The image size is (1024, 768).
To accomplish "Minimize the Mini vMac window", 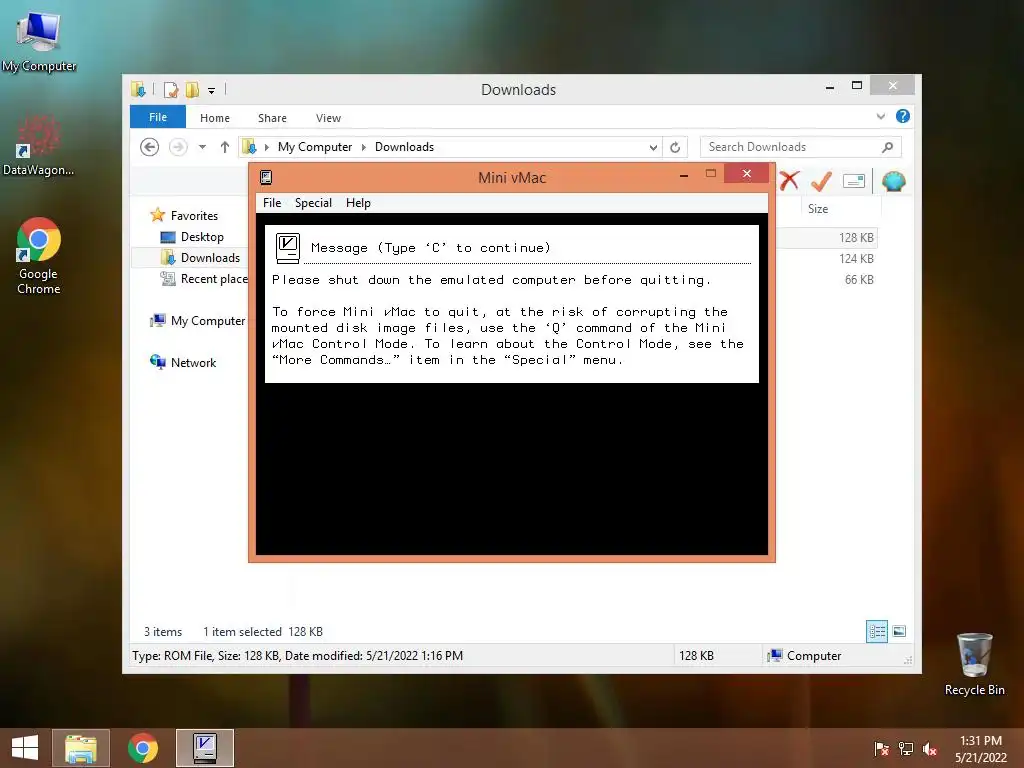I will [x=684, y=174].
